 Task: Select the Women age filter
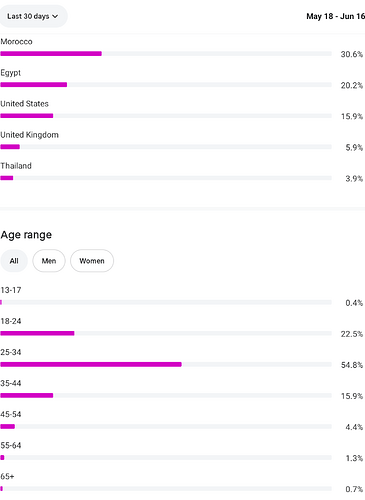(92, 261)
